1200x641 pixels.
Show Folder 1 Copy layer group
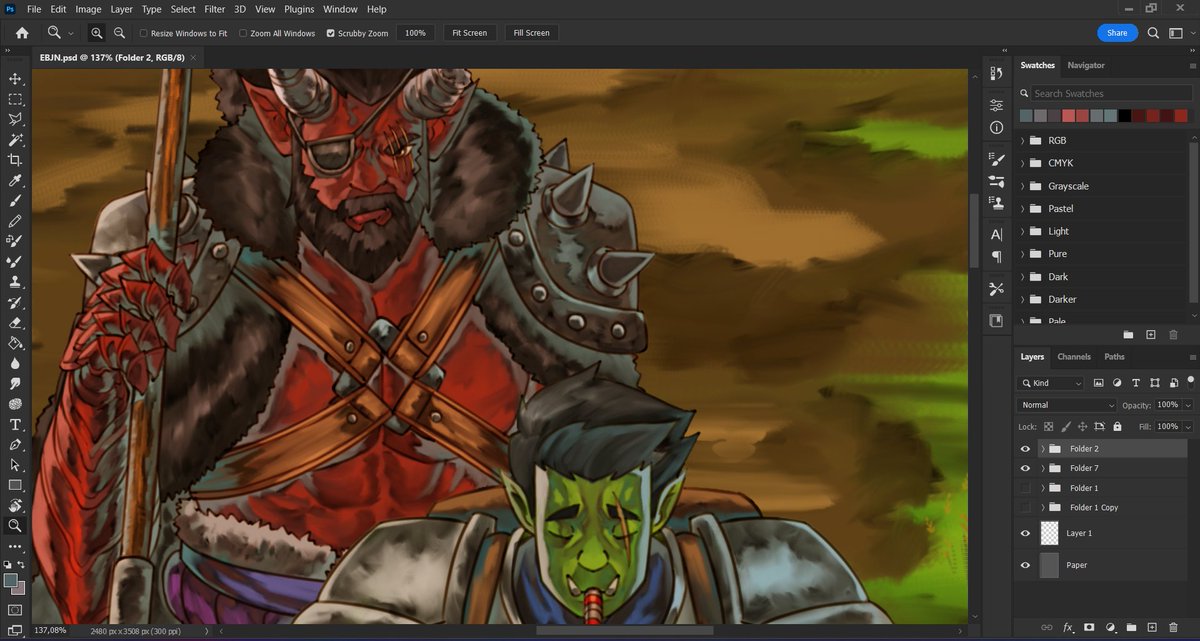pos(1025,508)
